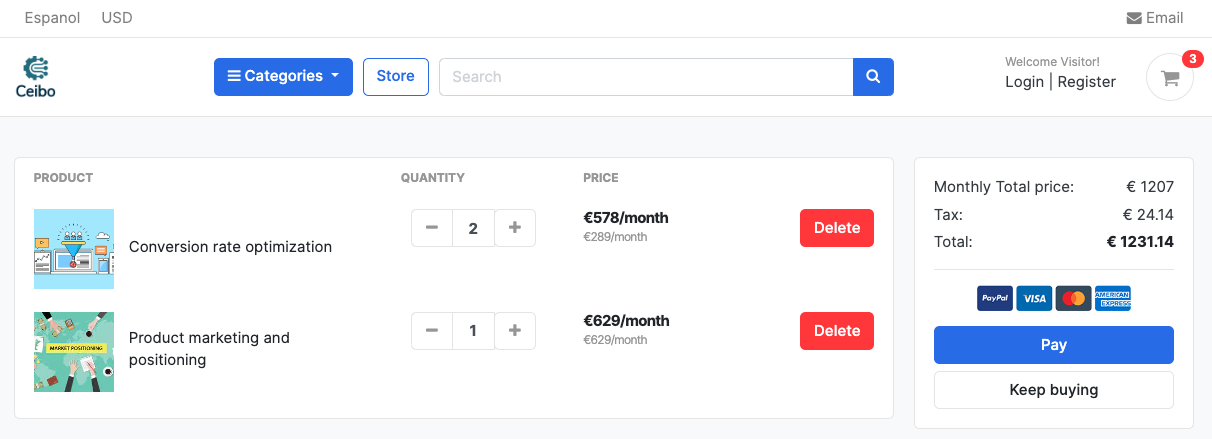Increase Product marketing and positioning quantity
Image resolution: width=1212 pixels, height=439 pixels.
pyautogui.click(x=515, y=331)
